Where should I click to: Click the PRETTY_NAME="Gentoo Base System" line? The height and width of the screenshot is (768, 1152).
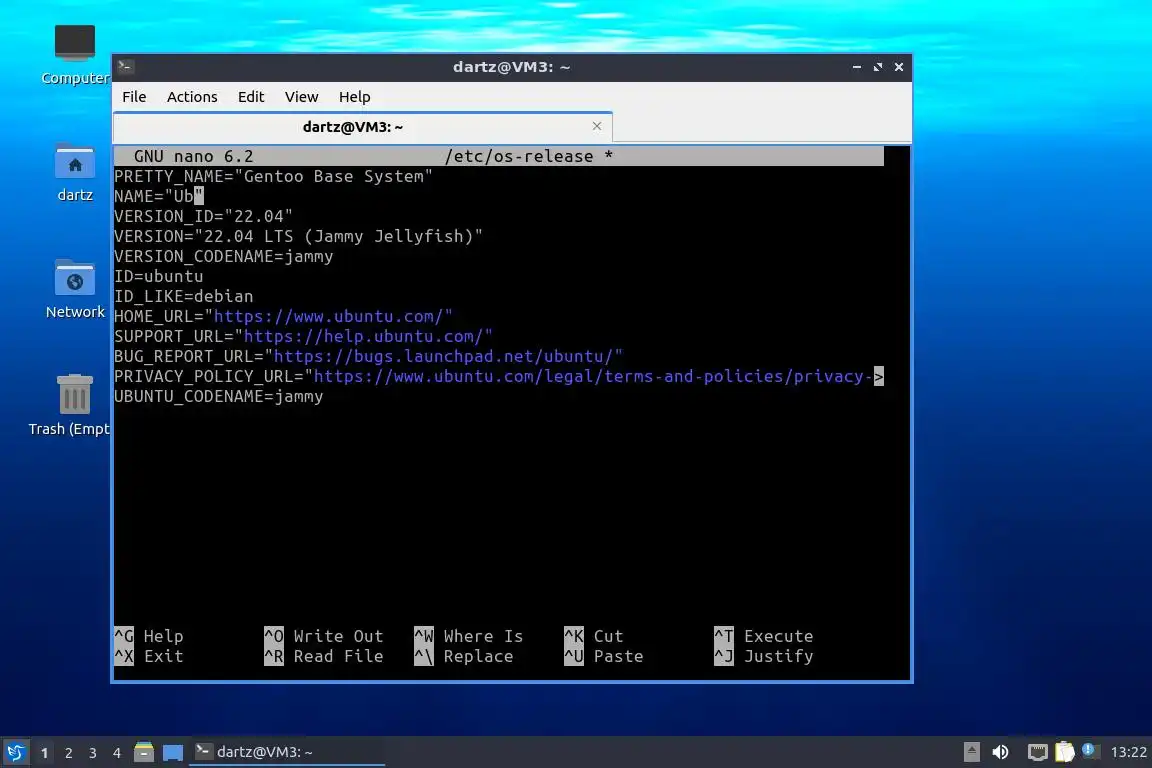[273, 176]
